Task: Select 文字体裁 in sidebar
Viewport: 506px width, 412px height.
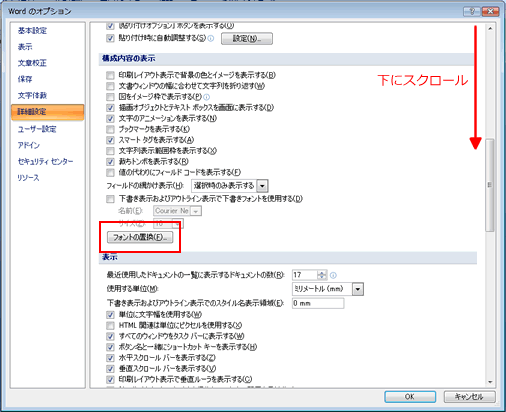Action: 32,96
